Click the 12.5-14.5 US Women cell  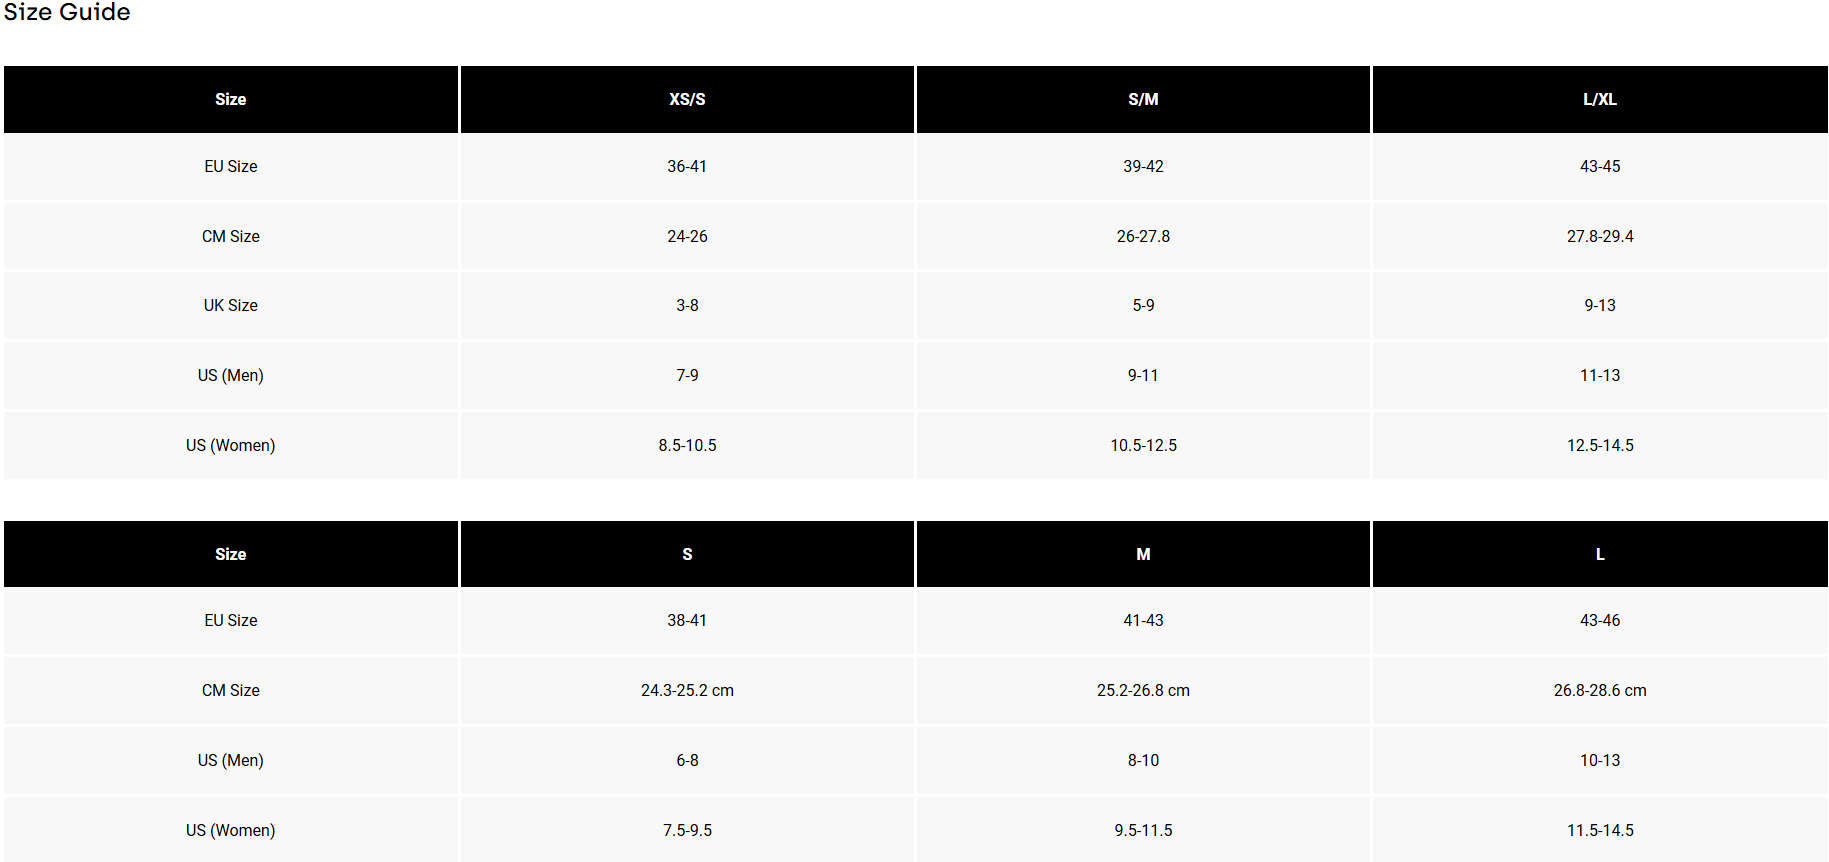pos(1600,445)
